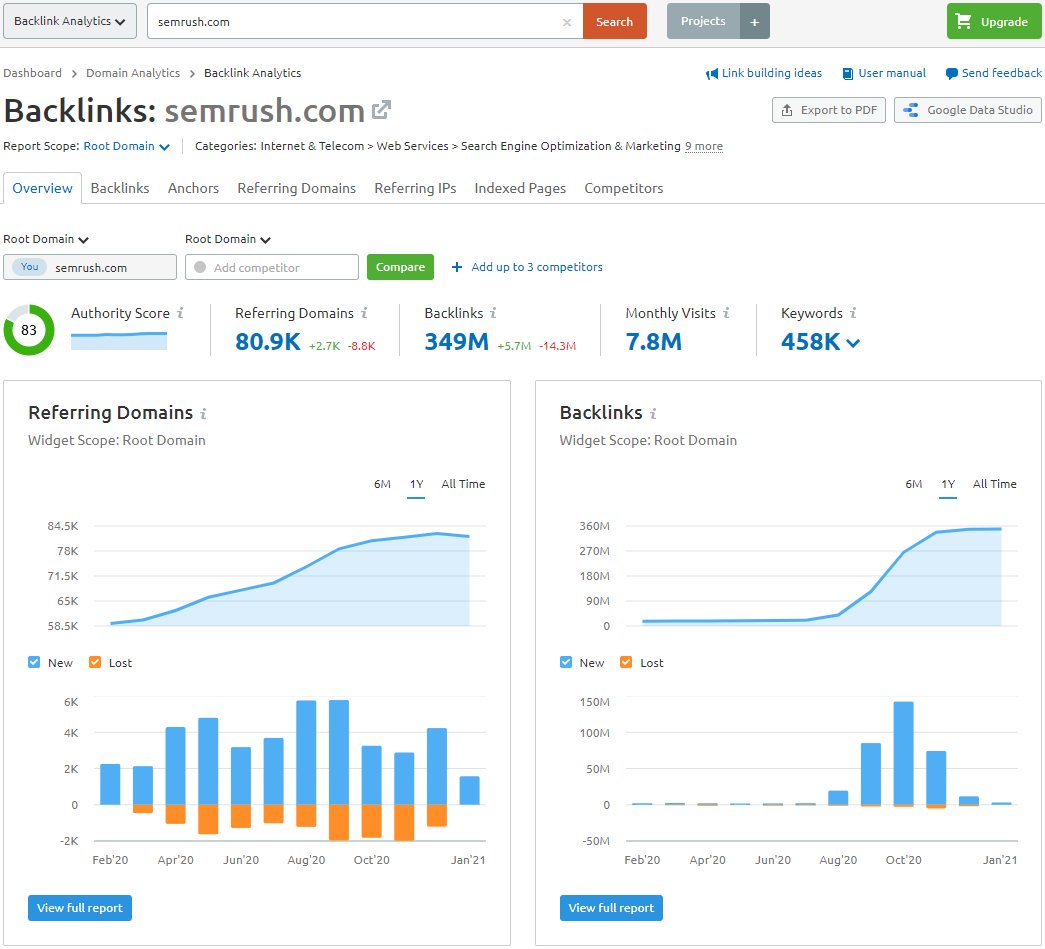Click Referring Domains metric info icon
The height and width of the screenshot is (949, 1045).
click(x=364, y=313)
